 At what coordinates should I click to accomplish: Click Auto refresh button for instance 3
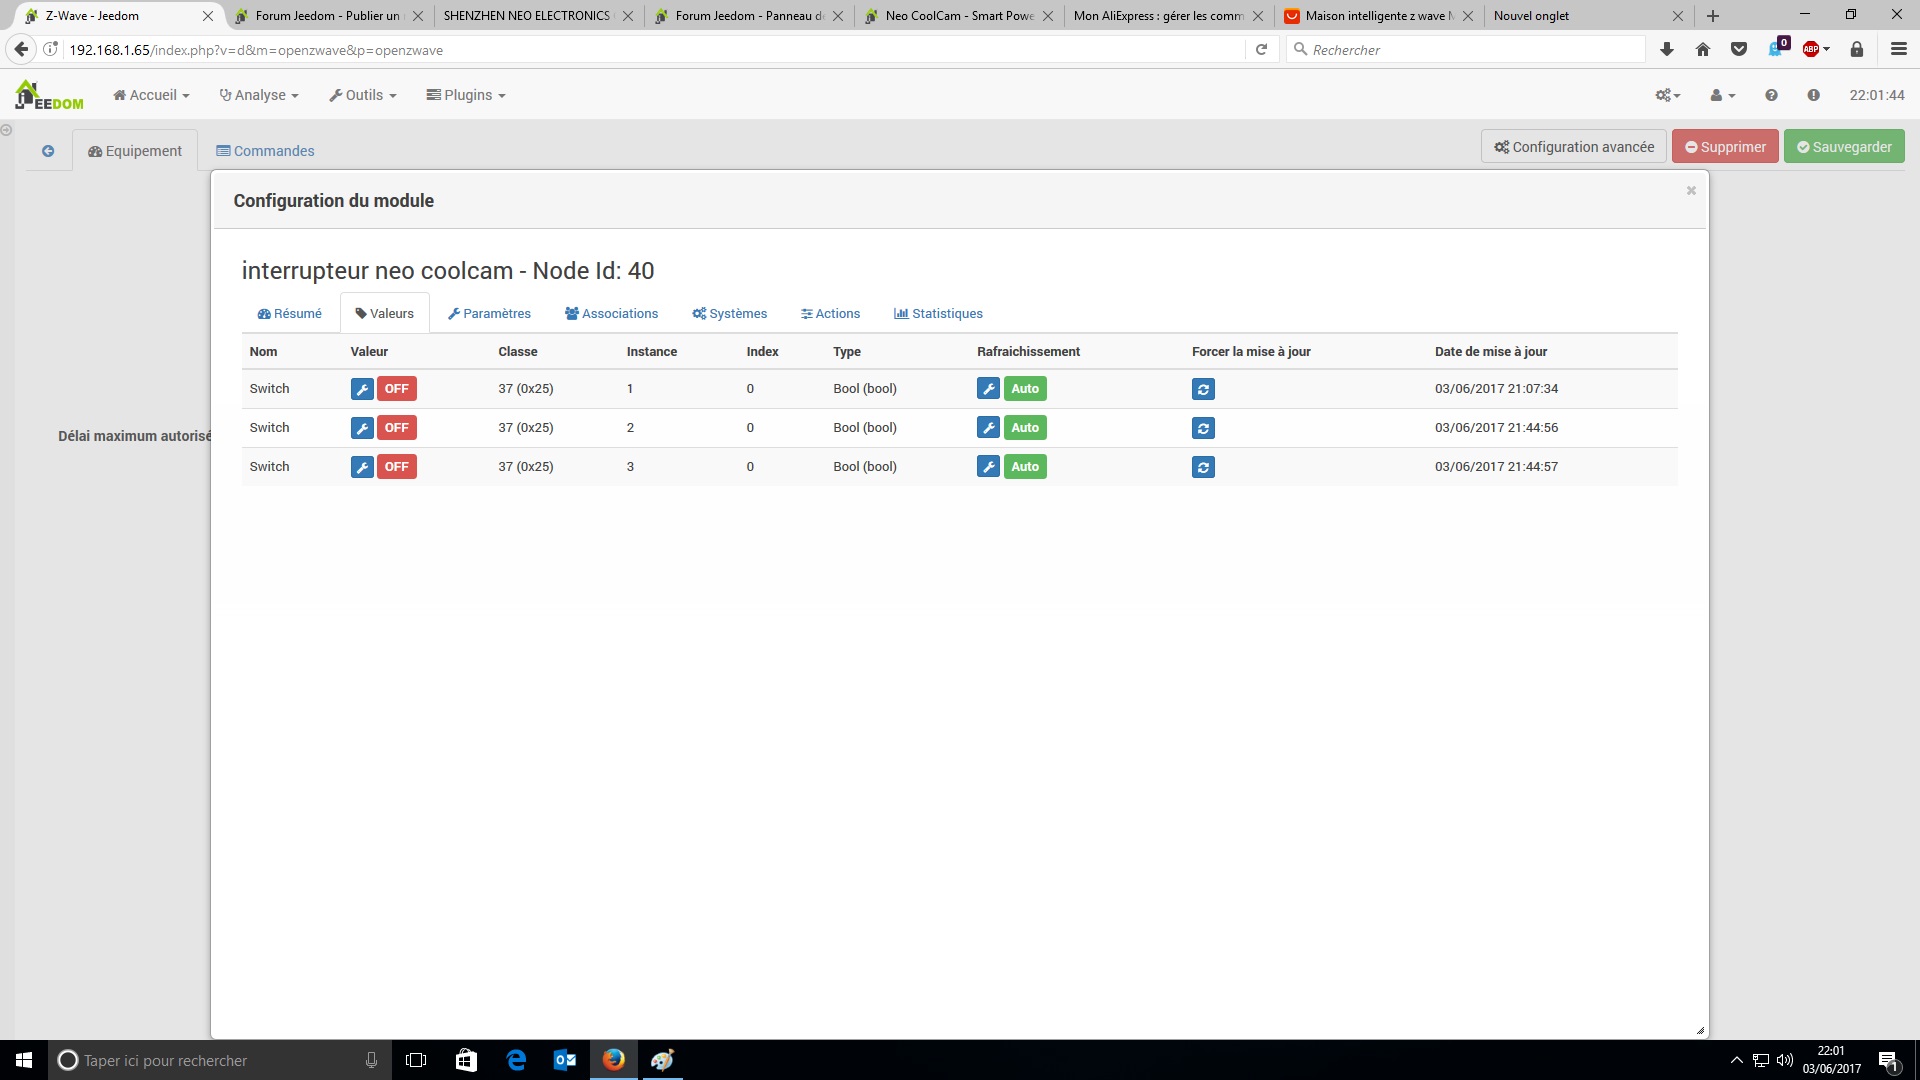[1025, 467]
